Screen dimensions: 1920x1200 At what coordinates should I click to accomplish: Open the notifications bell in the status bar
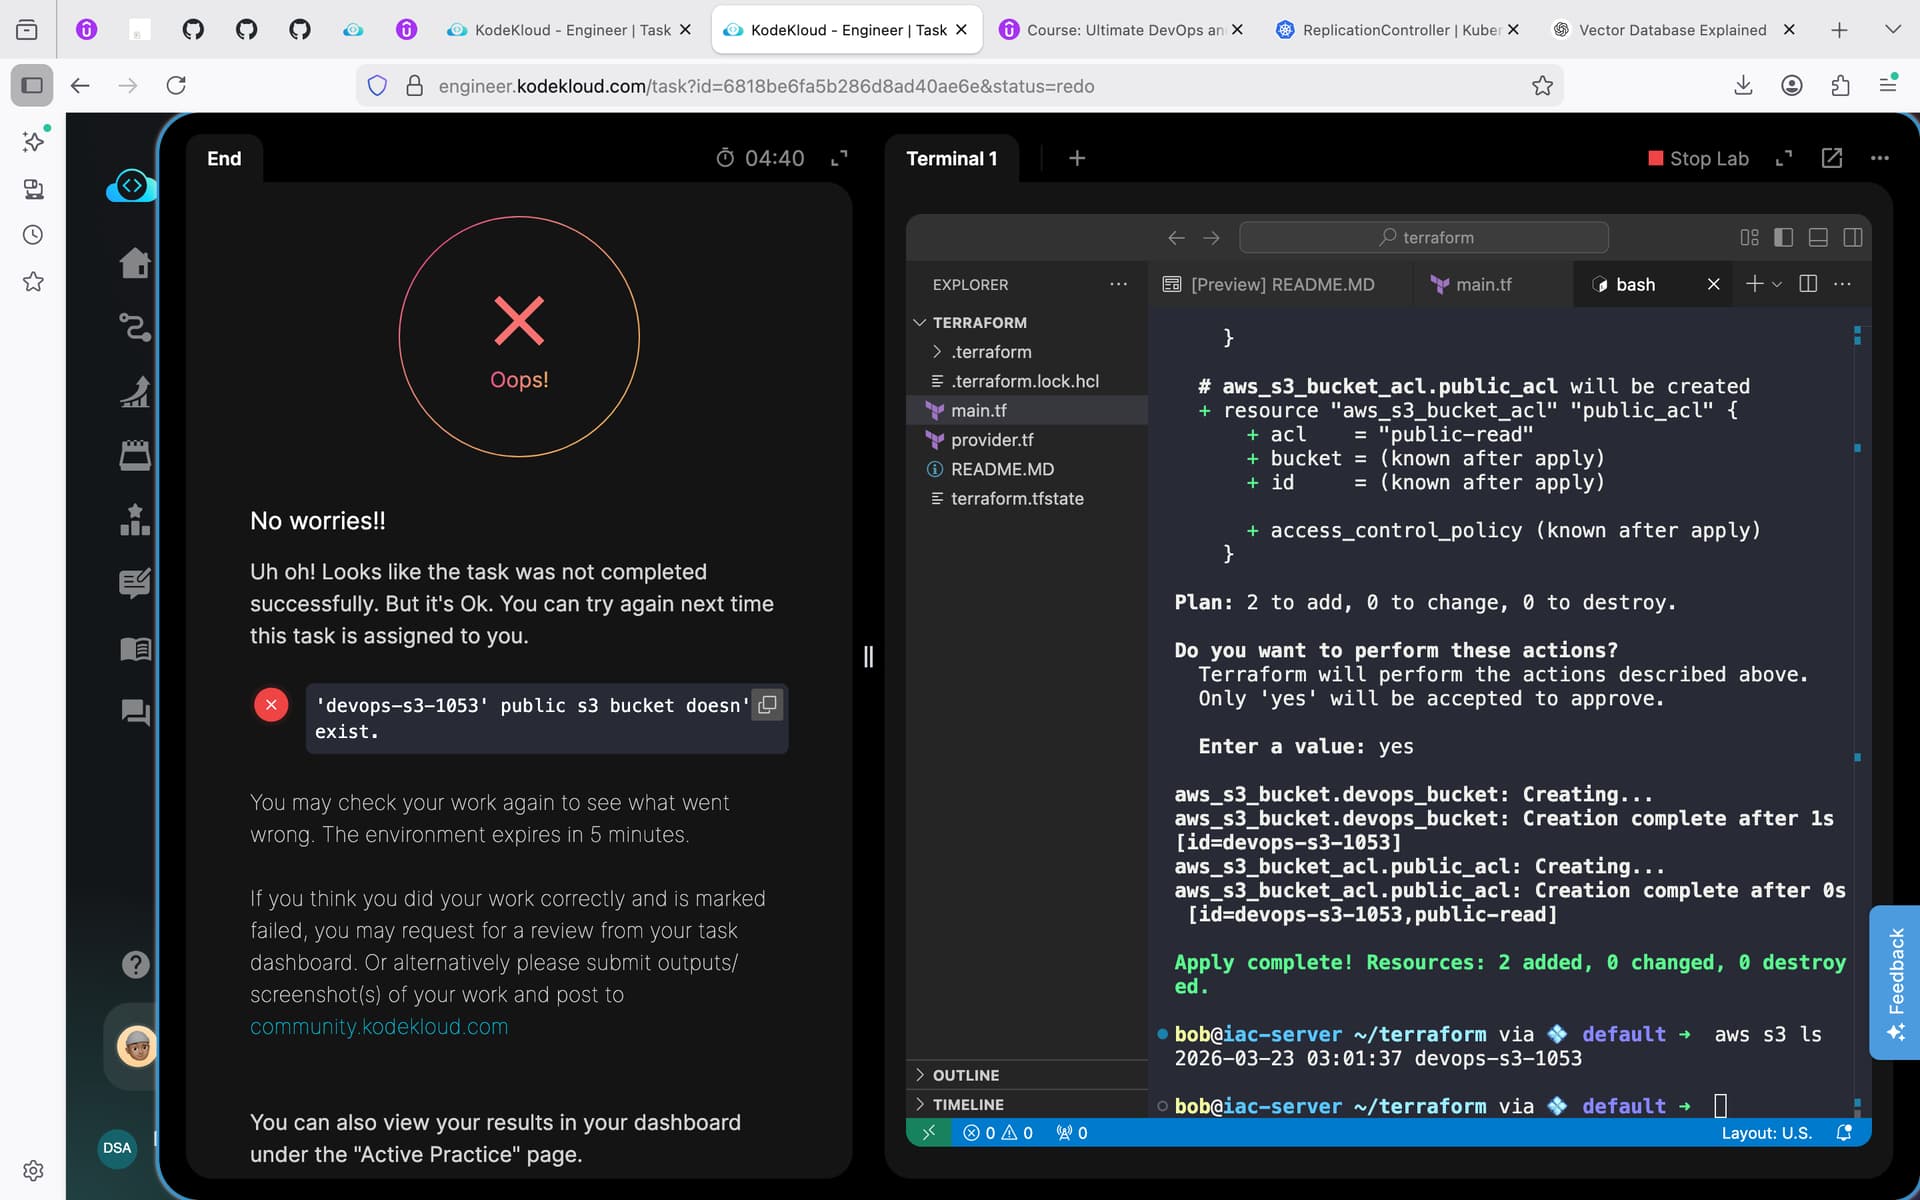tap(1843, 1133)
